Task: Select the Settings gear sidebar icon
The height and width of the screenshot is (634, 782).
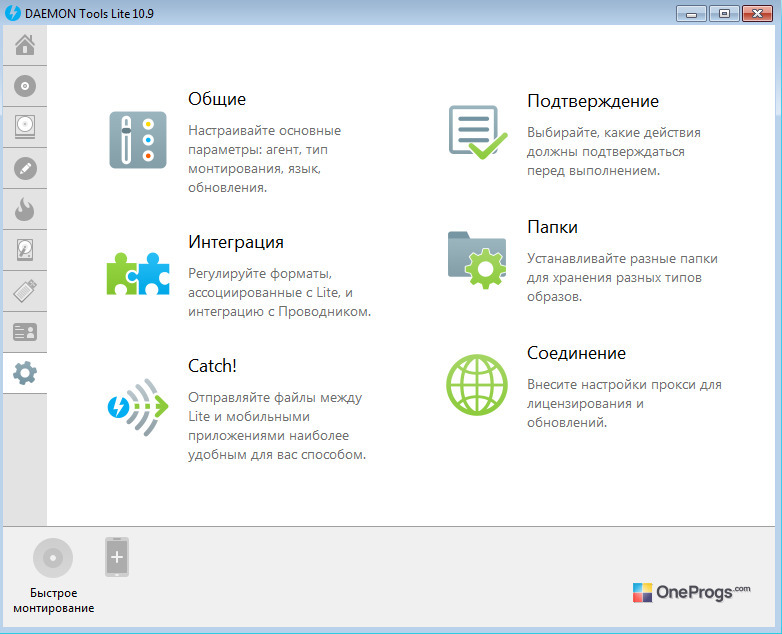Action: point(25,373)
